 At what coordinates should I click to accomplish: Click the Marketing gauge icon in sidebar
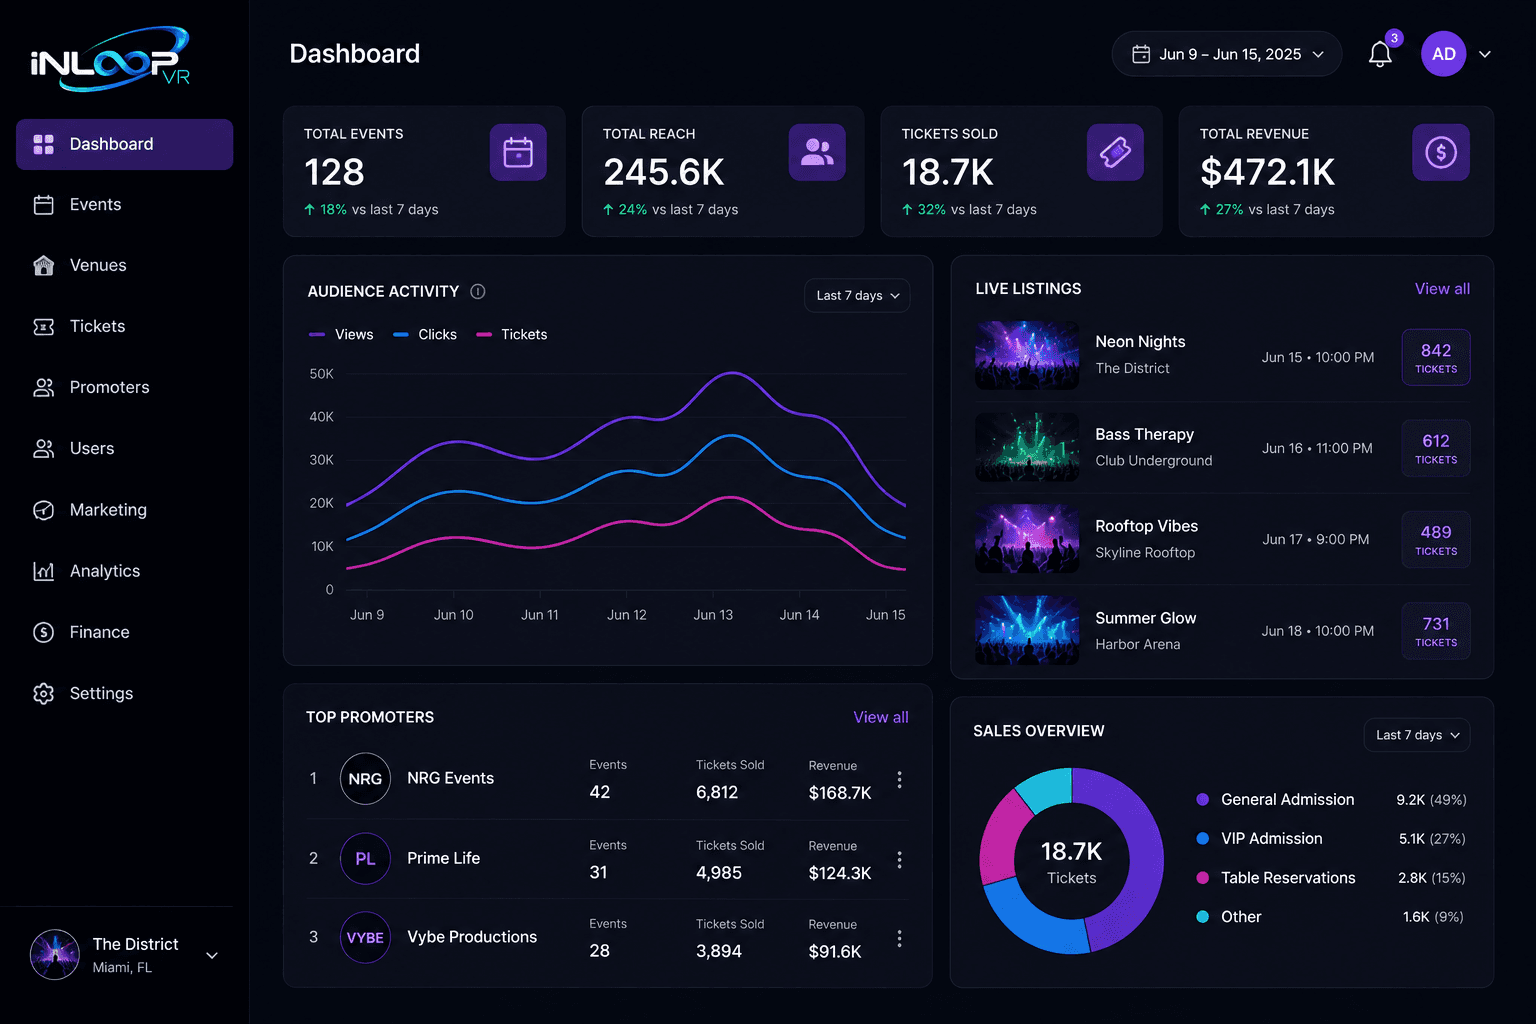pos(43,510)
